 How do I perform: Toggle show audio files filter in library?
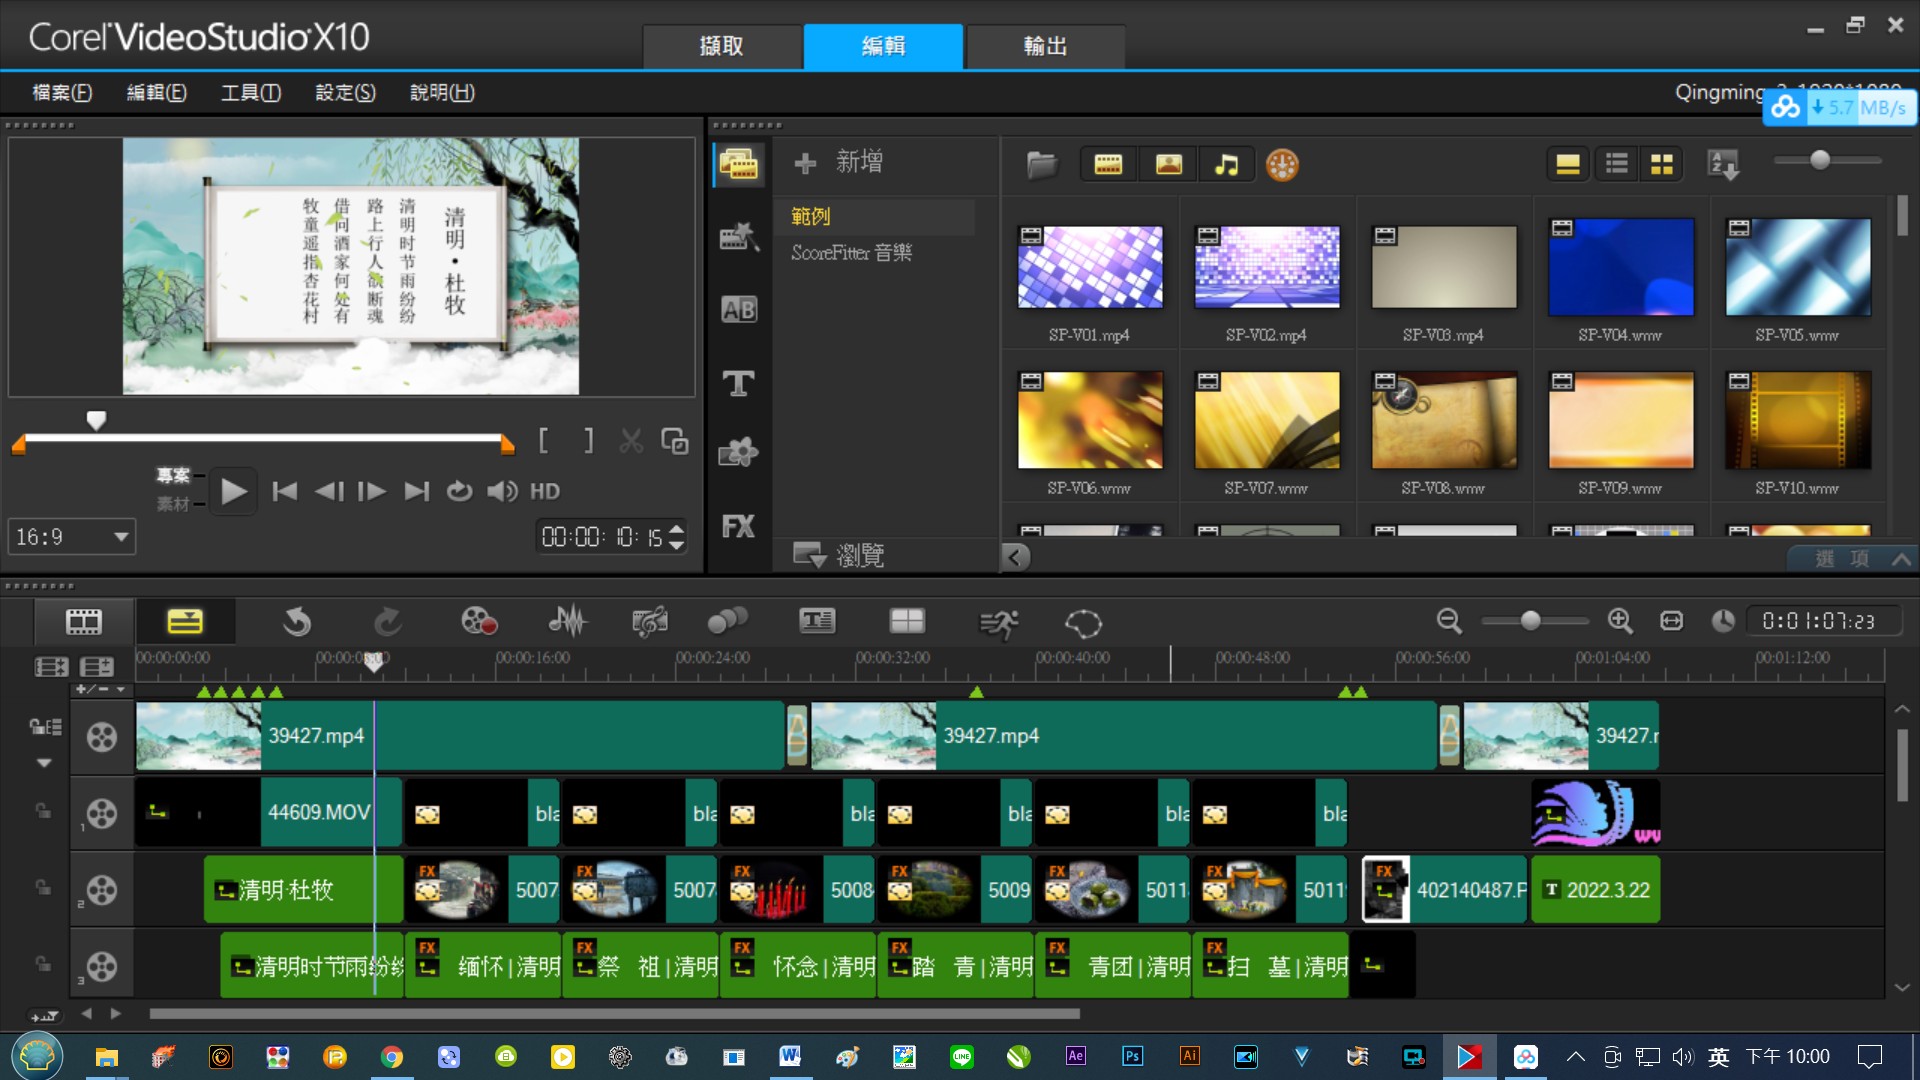(1226, 165)
